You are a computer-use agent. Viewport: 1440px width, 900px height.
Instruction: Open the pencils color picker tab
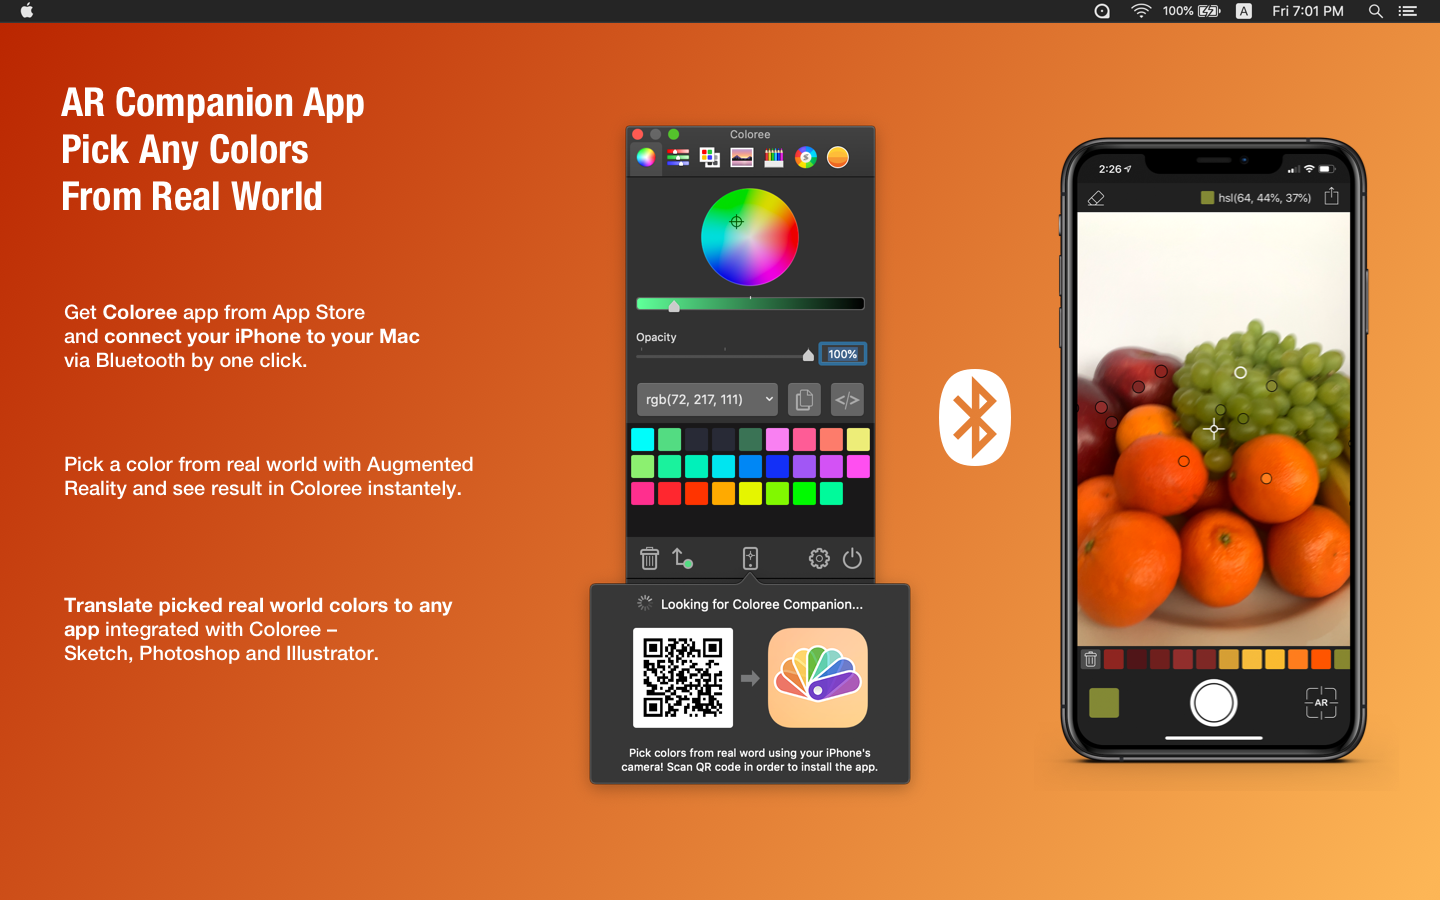(774, 157)
